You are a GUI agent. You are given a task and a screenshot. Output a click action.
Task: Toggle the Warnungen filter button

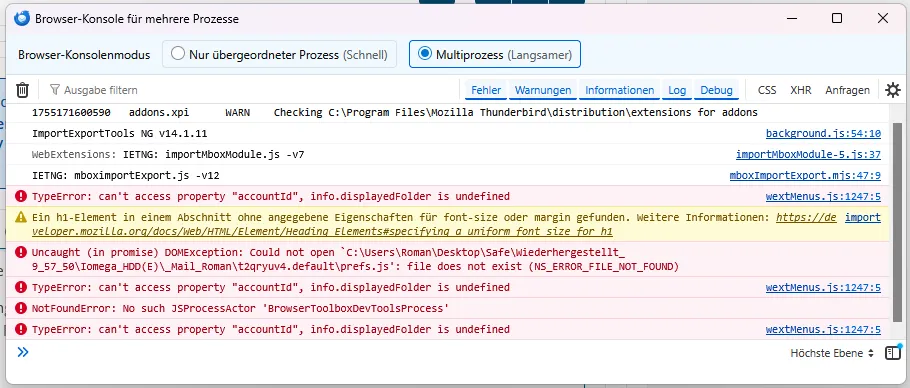point(543,90)
